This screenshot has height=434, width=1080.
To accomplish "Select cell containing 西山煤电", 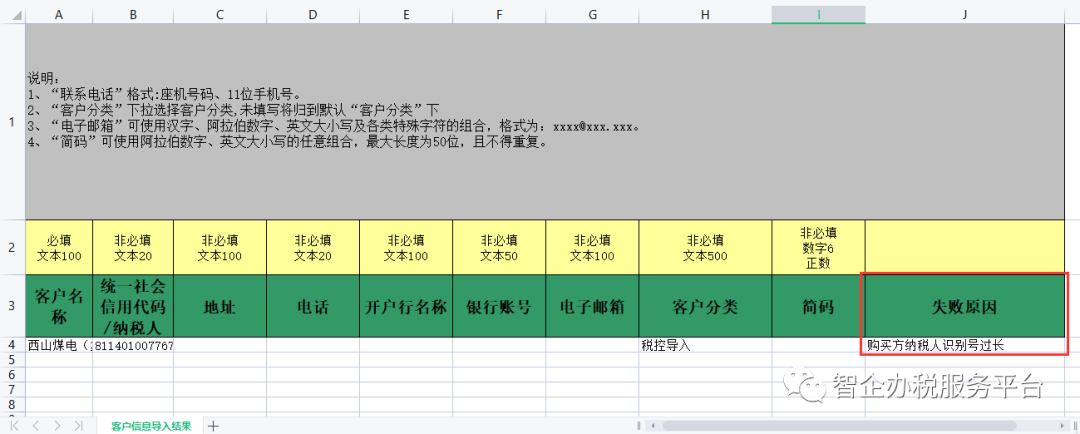I will coord(59,345).
